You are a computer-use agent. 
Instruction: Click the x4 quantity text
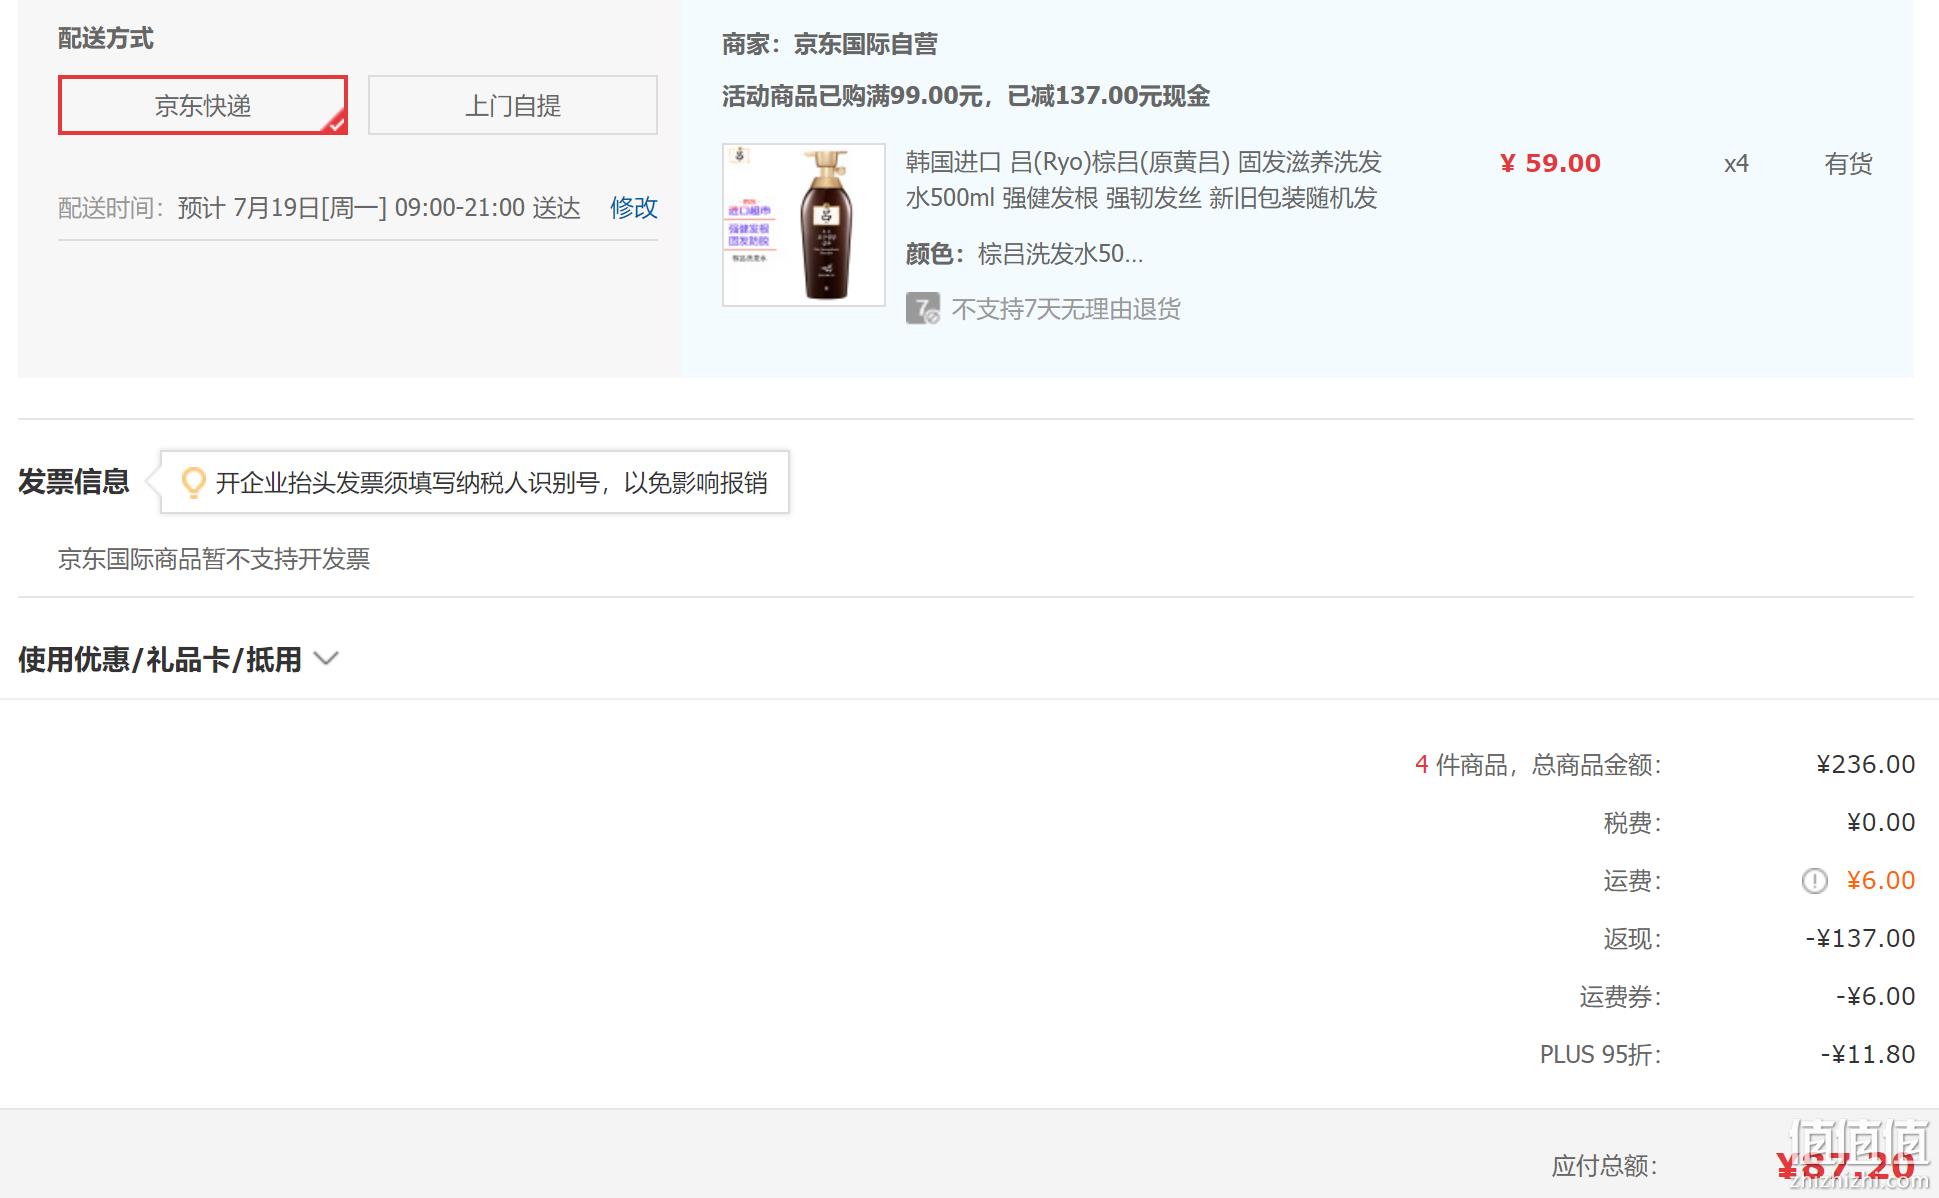[x=1736, y=164]
